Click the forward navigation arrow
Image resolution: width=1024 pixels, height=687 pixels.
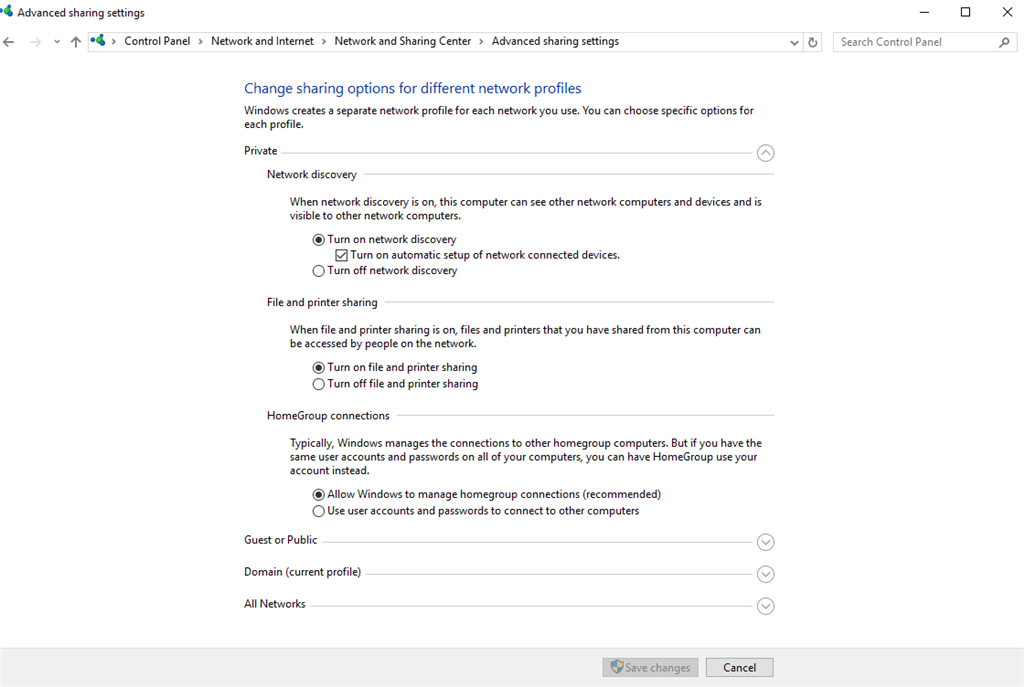click(35, 42)
